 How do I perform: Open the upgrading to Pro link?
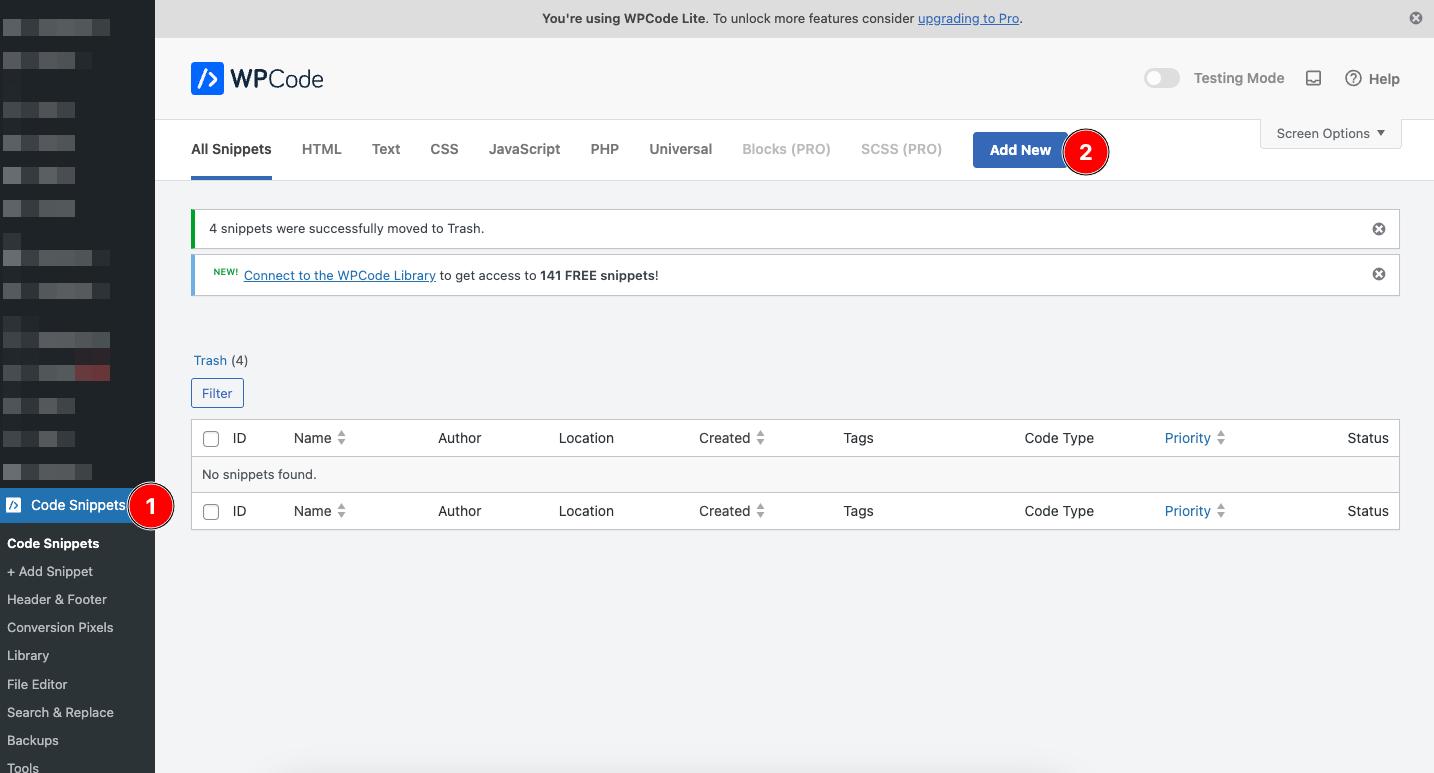click(968, 18)
